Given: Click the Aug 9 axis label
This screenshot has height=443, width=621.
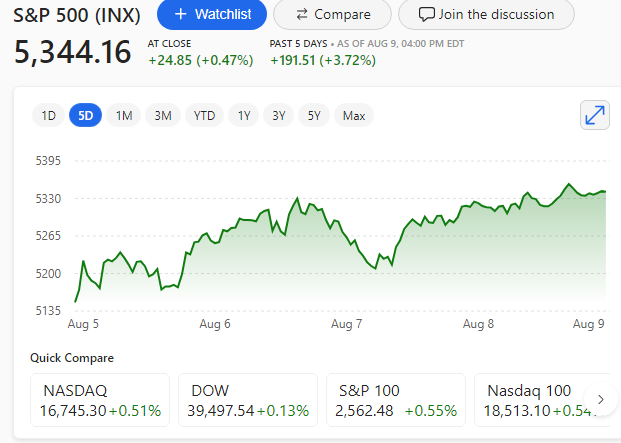Looking at the screenshot, I should [x=589, y=324].
